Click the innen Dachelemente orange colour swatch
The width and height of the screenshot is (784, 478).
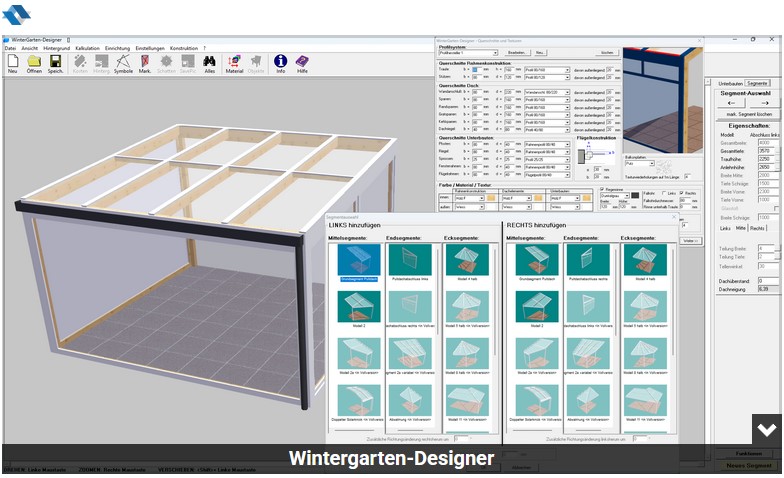pyautogui.click(x=538, y=198)
